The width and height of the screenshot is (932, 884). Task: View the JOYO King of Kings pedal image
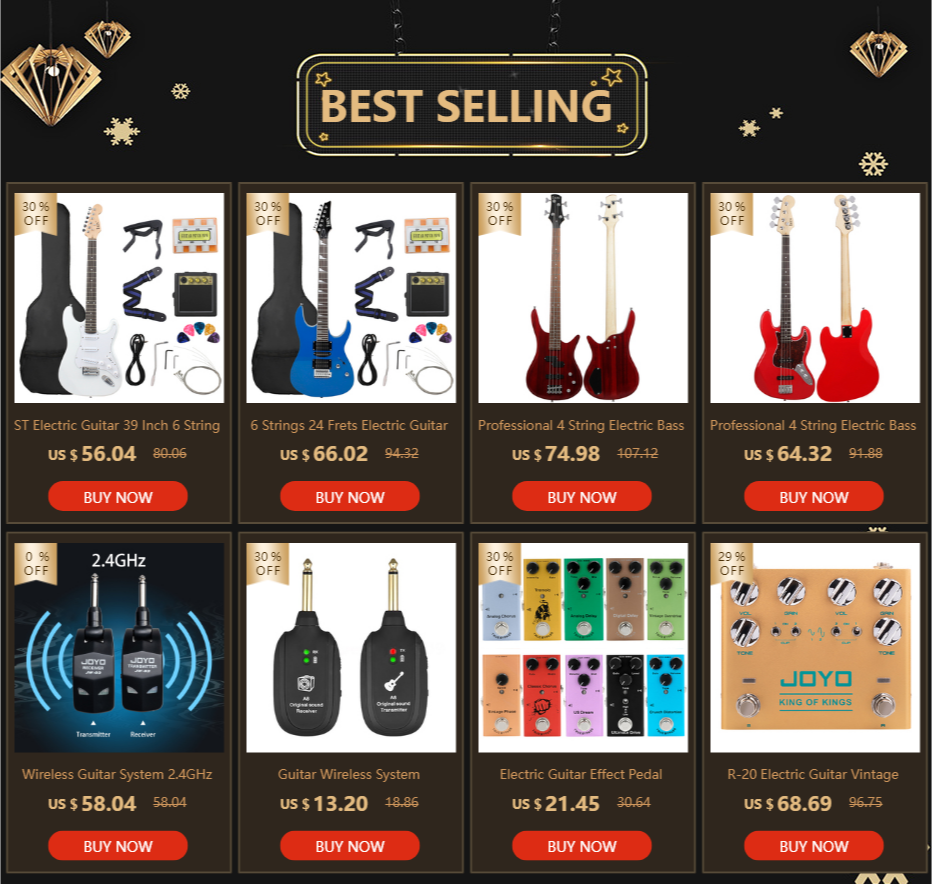pyautogui.click(x=815, y=647)
